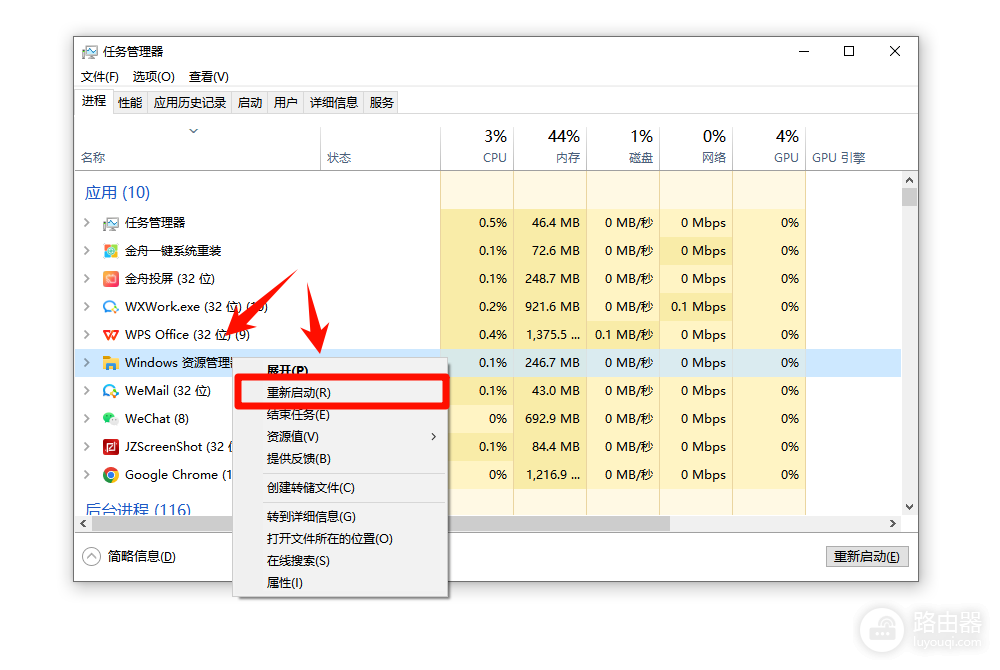The width and height of the screenshot is (1000, 670).
Task: Expand the WeMail process row
Action: tap(87, 391)
